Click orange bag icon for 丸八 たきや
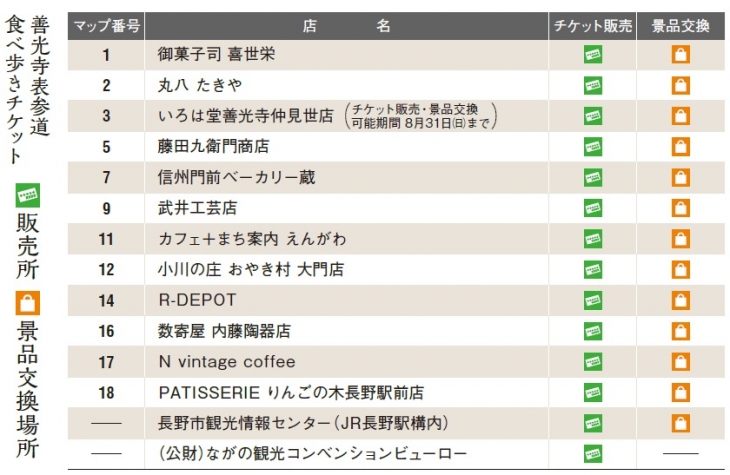This screenshot has height=475, width=730. [681, 85]
